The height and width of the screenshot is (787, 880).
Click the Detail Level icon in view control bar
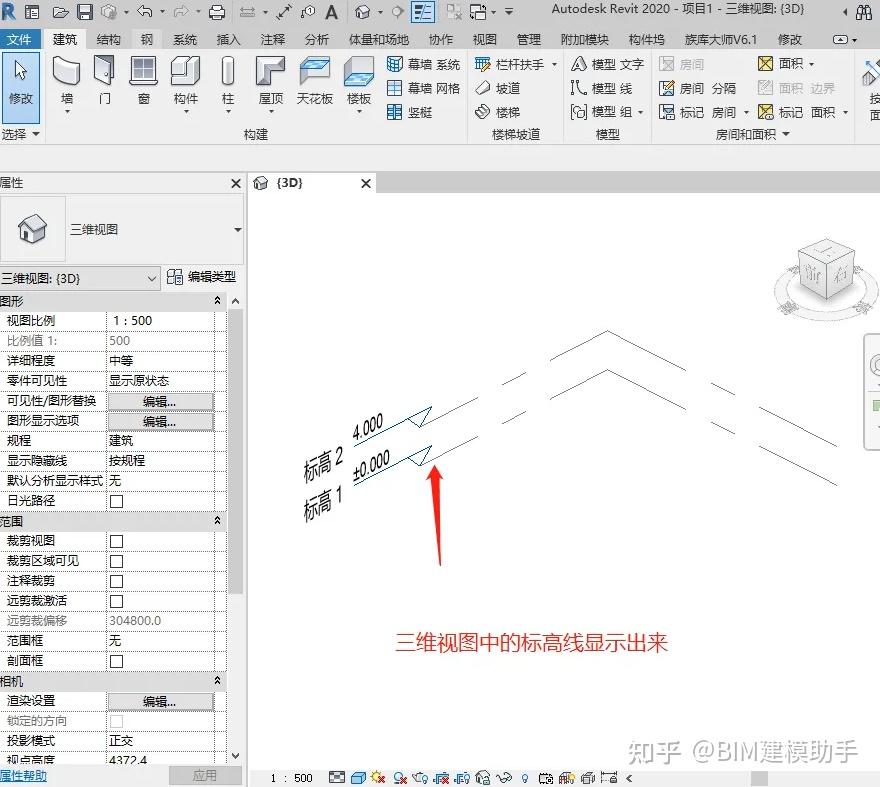(337, 778)
